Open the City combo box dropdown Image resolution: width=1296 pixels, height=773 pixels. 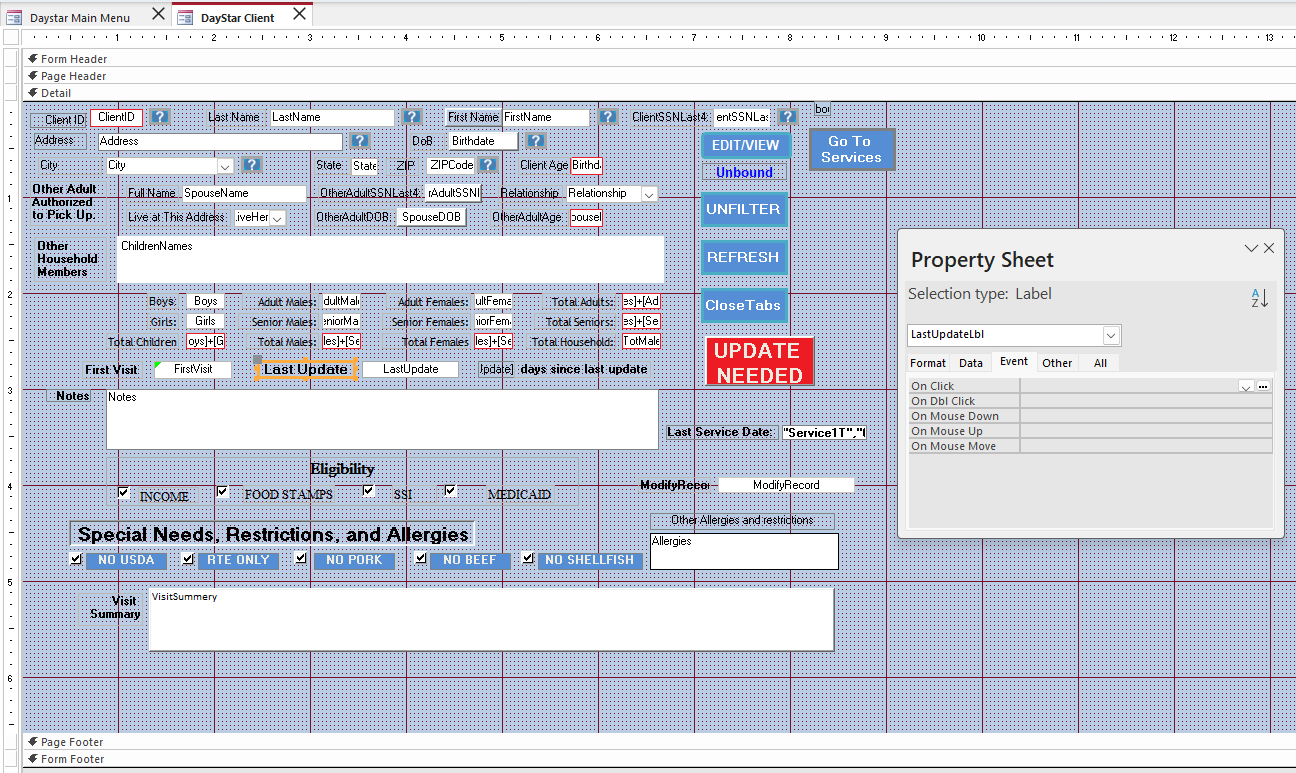(225, 166)
